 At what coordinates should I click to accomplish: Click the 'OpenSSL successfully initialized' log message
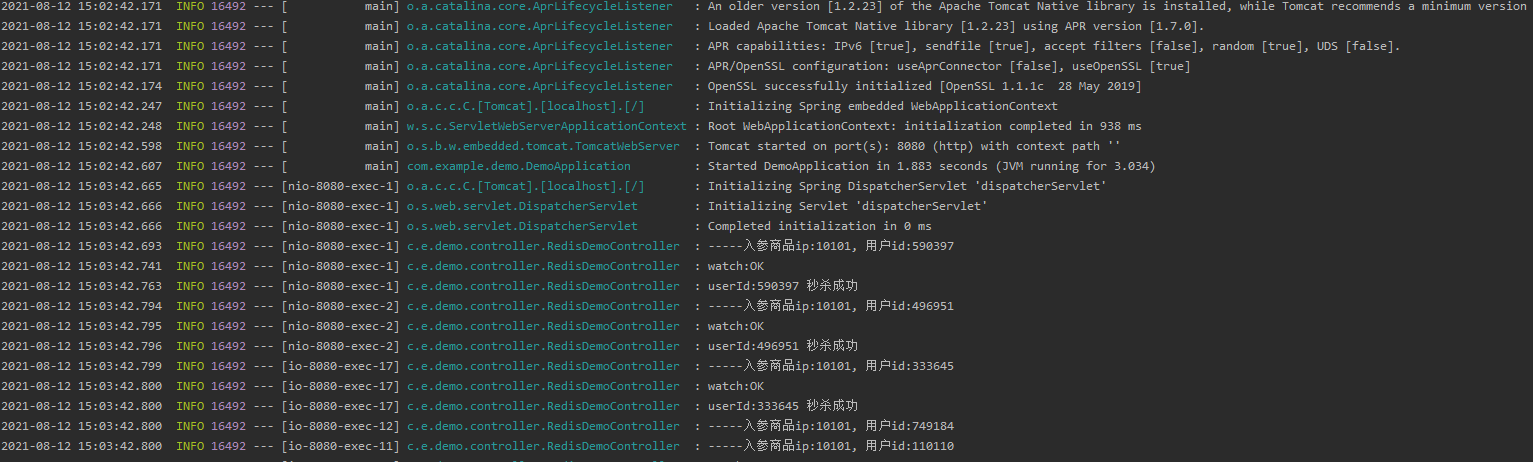tap(924, 86)
